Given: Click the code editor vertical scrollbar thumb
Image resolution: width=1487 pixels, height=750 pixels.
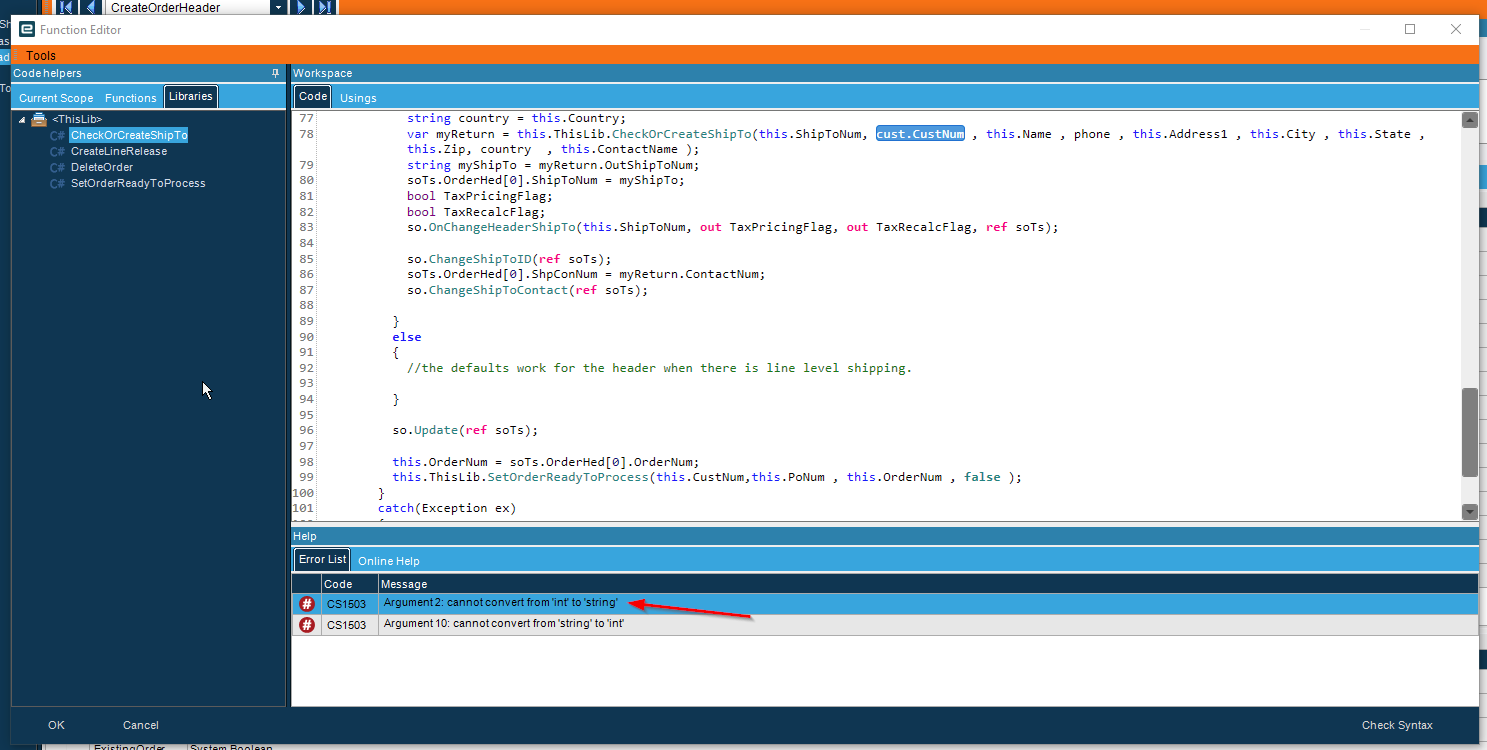Looking at the screenshot, I should 1469,432.
